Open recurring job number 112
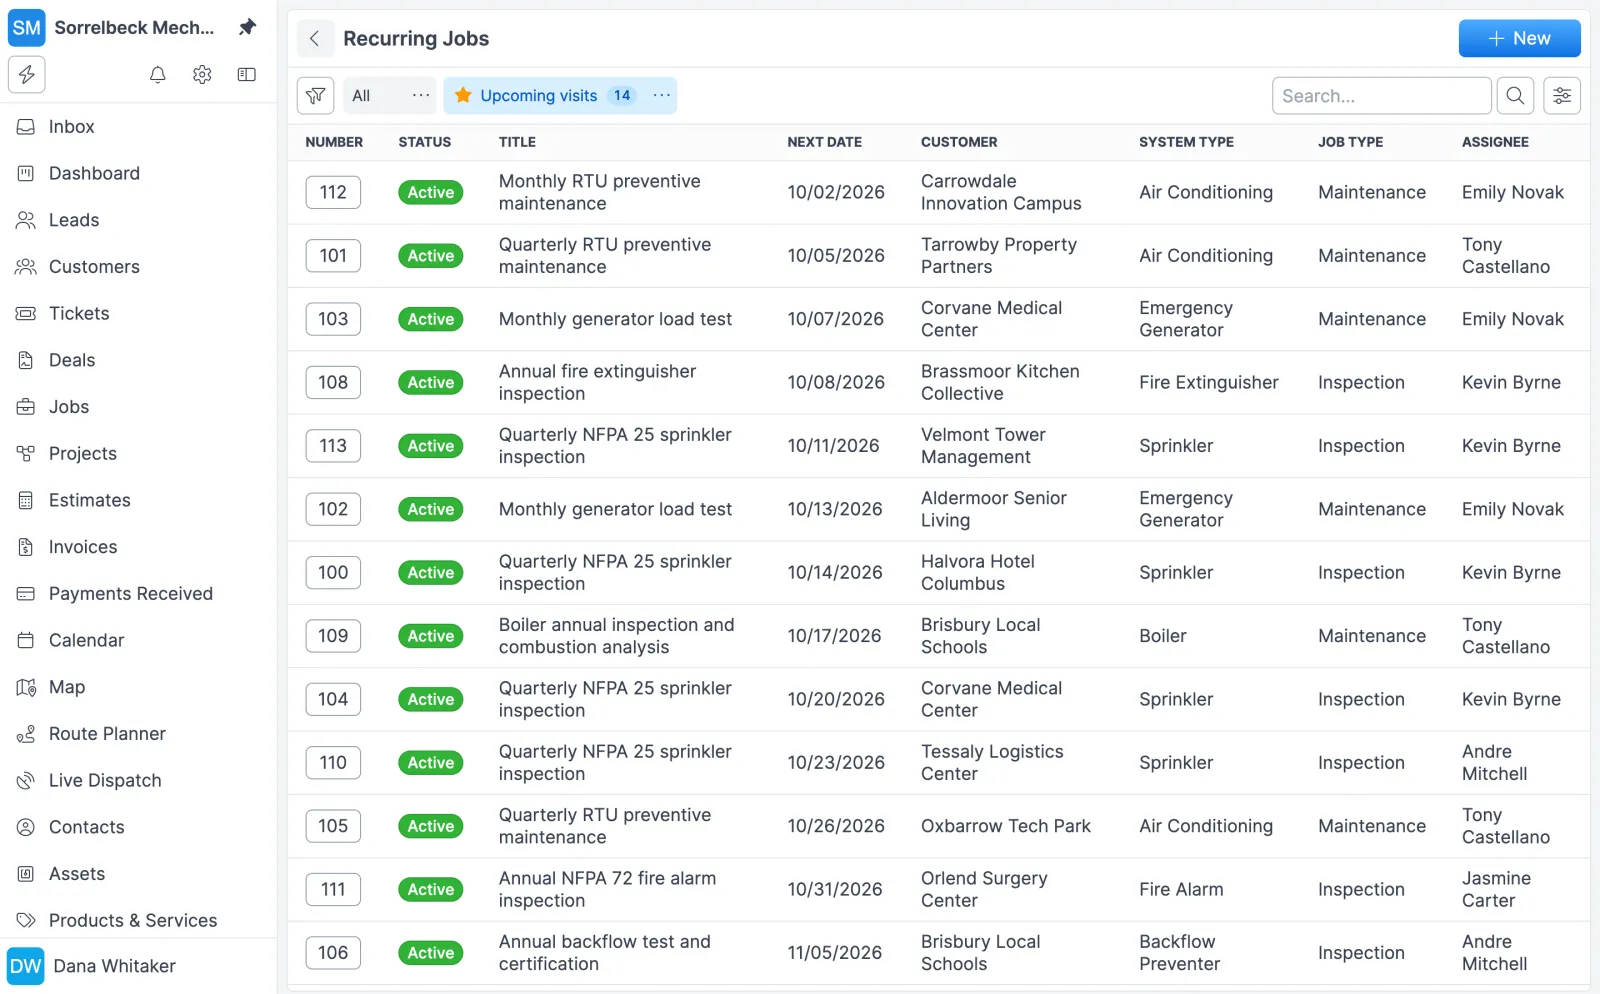 [333, 193]
